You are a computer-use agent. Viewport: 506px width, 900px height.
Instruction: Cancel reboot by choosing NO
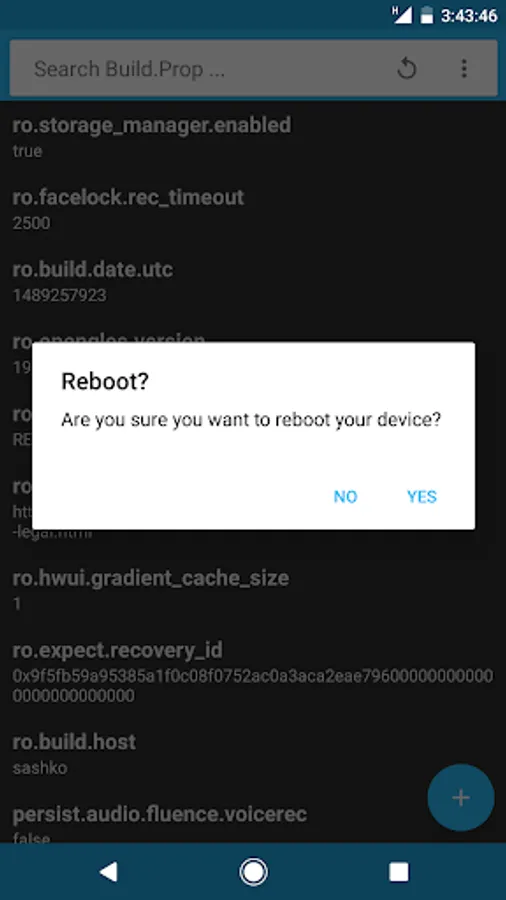click(345, 496)
